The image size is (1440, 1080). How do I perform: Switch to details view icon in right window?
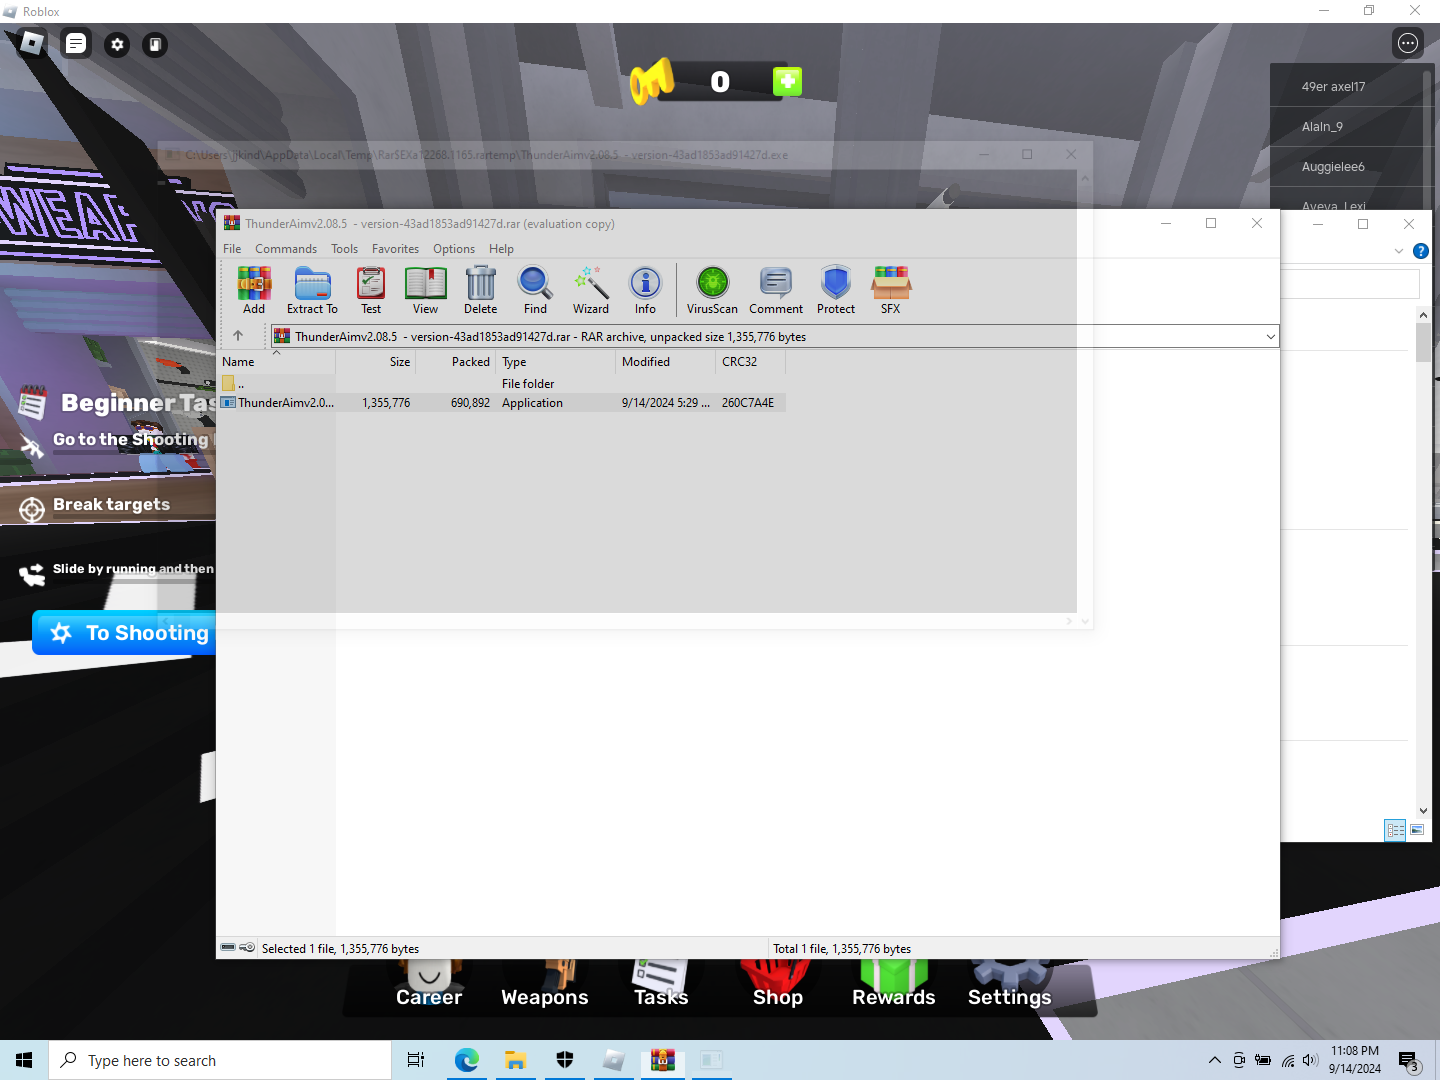pos(1395,830)
